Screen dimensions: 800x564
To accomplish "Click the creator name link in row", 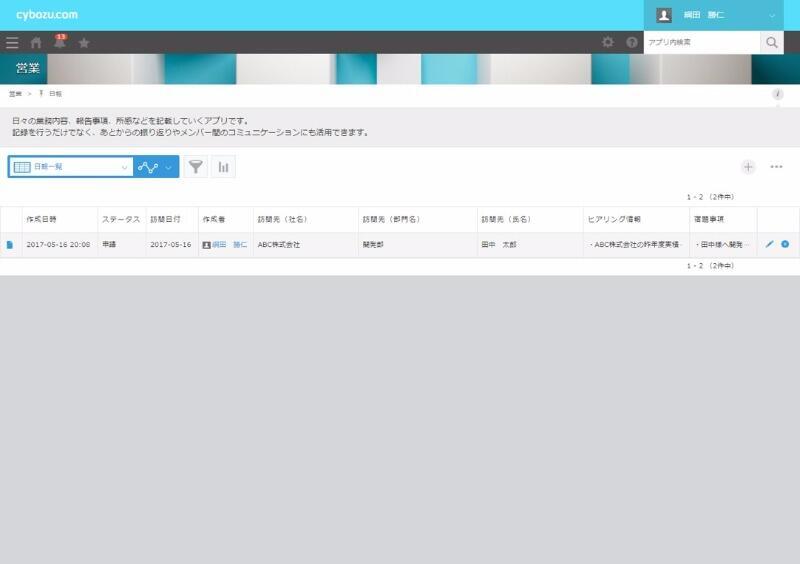I will click(230, 245).
